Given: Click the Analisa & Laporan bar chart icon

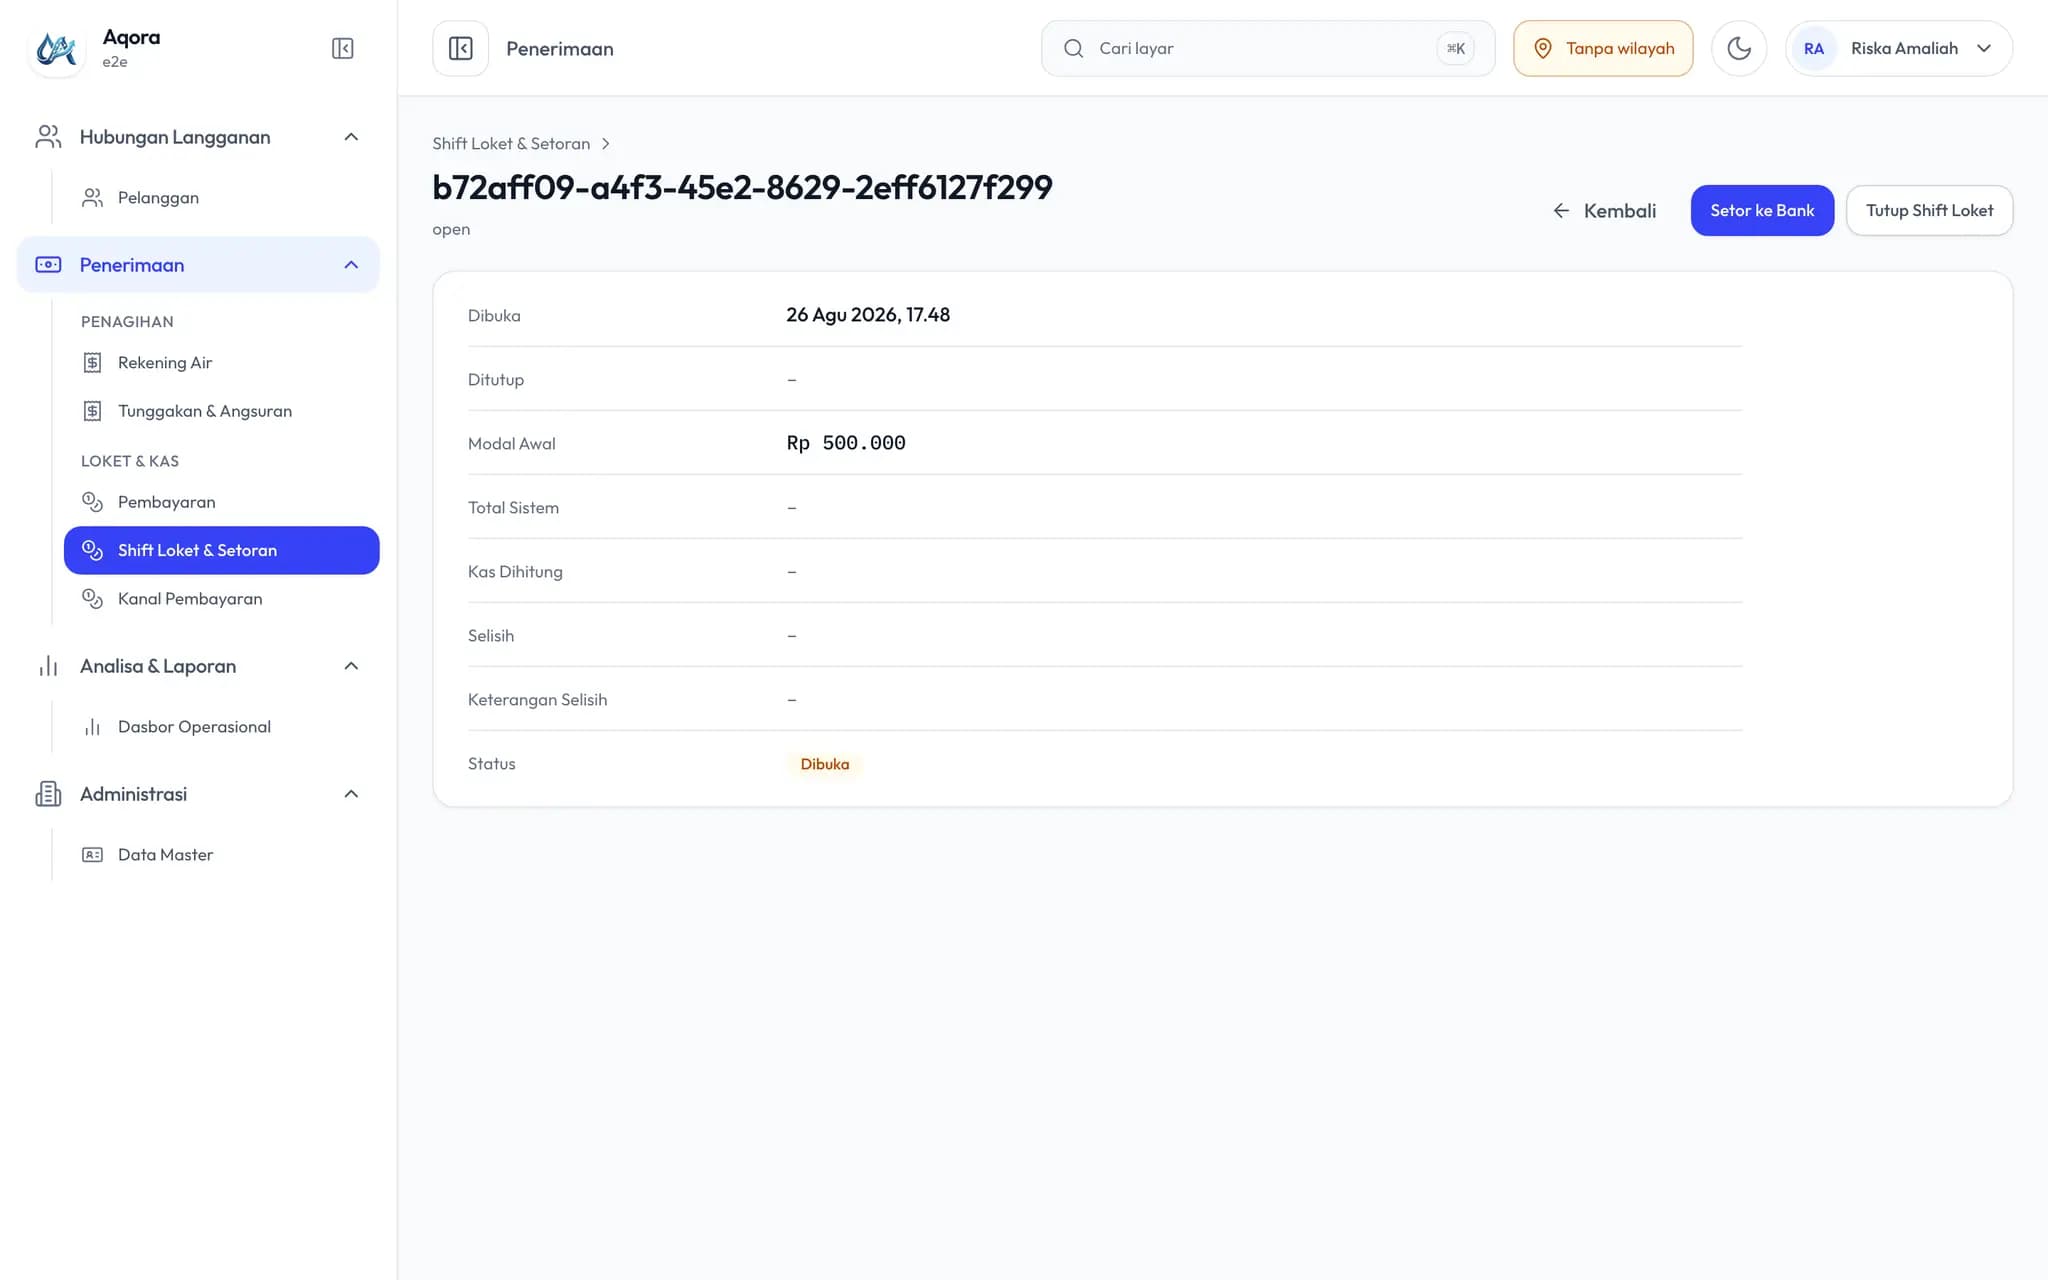Looking at the screenshot, I should point(48,666).
